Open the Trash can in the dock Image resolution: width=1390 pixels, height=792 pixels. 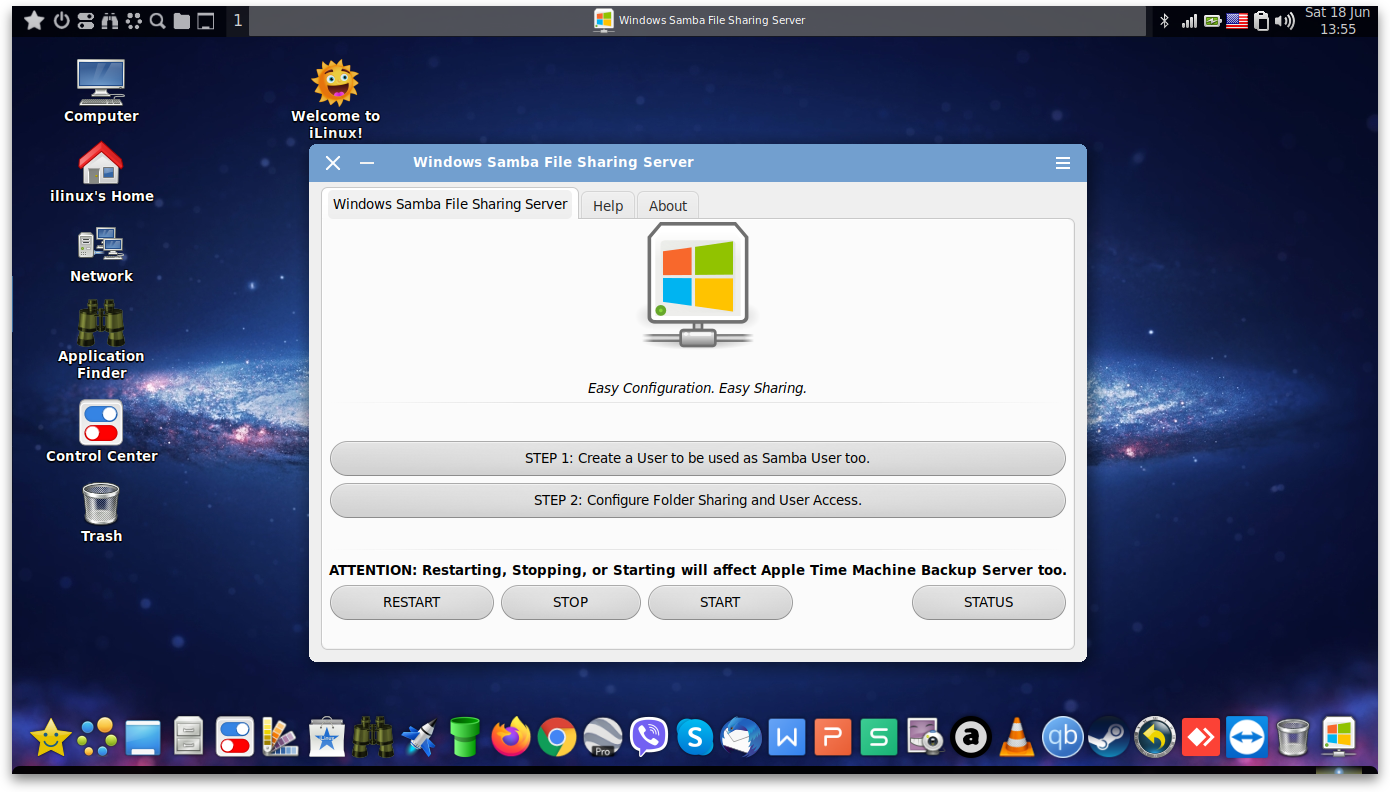click(1293, 738)
